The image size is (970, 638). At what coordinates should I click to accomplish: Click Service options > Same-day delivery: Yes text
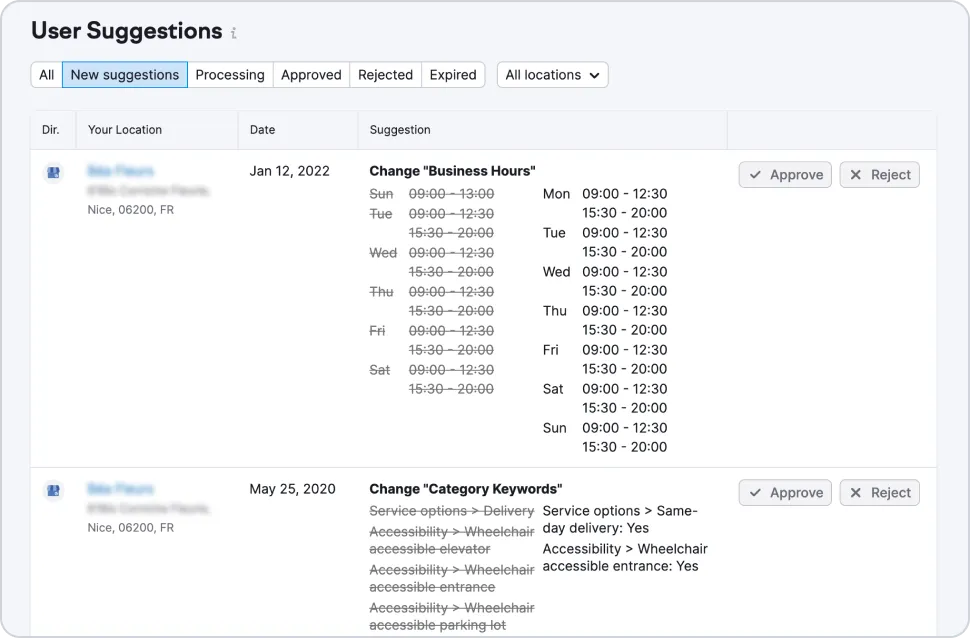pyautogui.click(x=620, y=520)
